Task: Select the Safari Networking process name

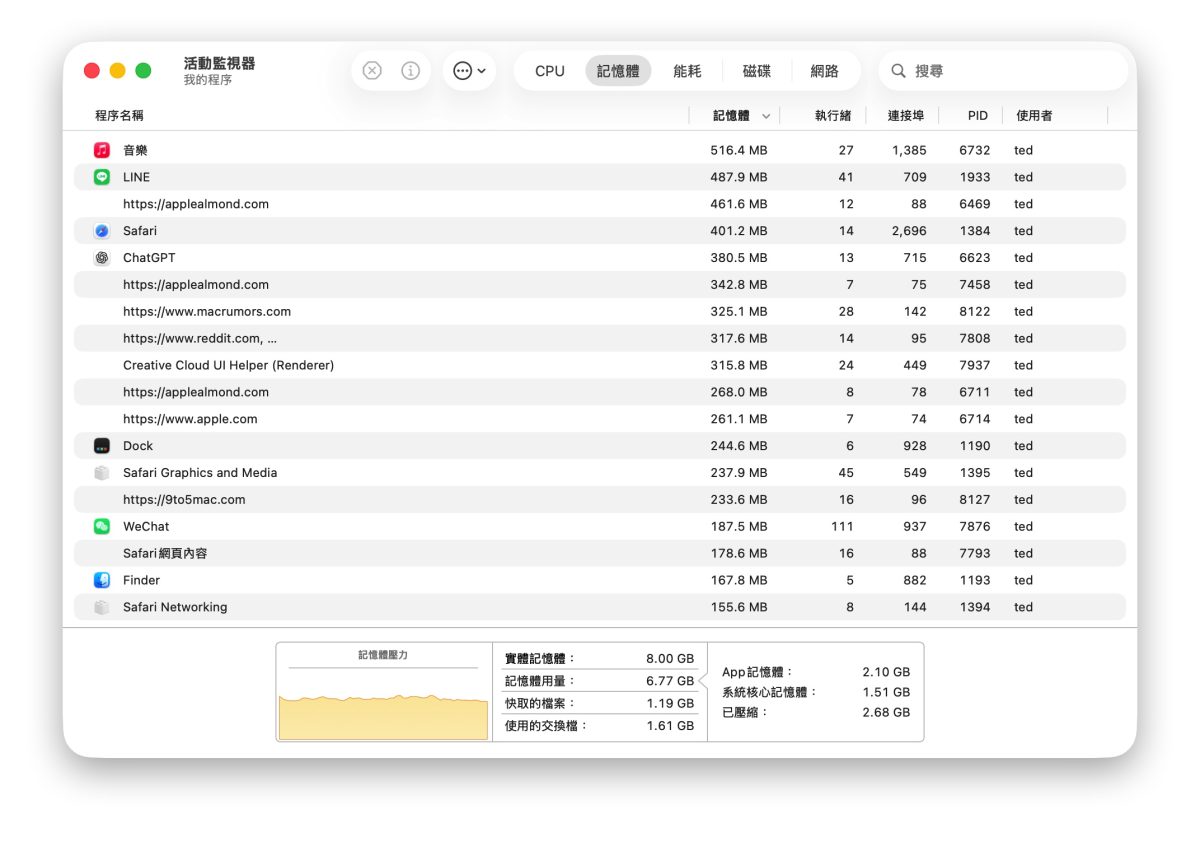Action: click(175, 607)
